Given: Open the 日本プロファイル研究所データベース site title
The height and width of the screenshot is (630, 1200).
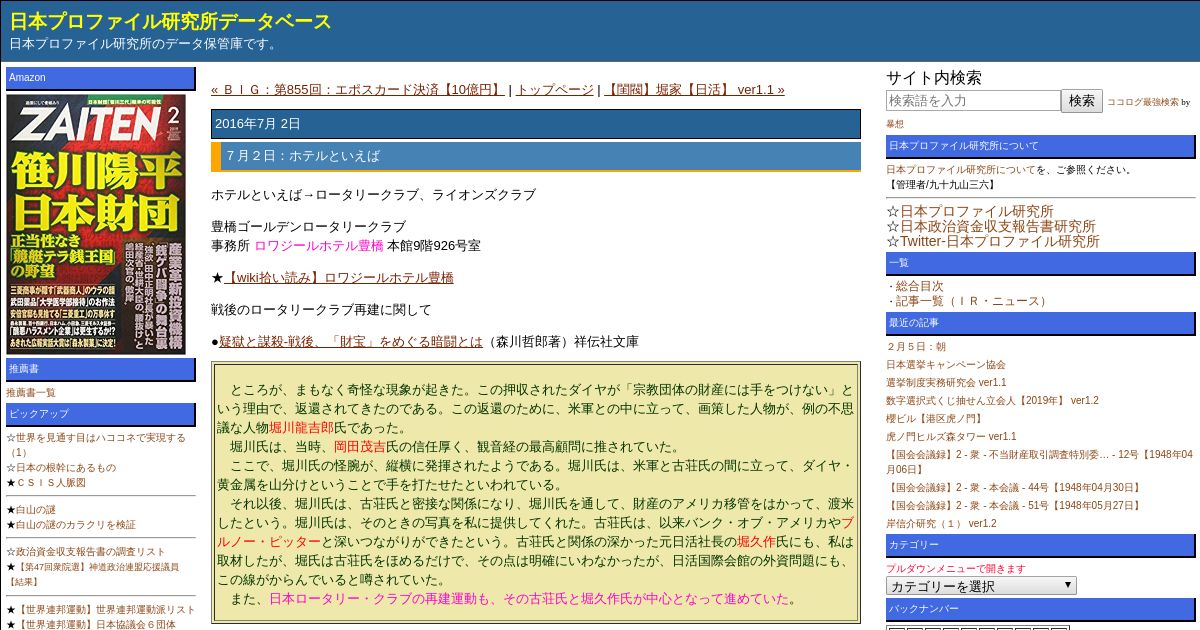Looking at the screenshot, I should (x=170, y=21).
